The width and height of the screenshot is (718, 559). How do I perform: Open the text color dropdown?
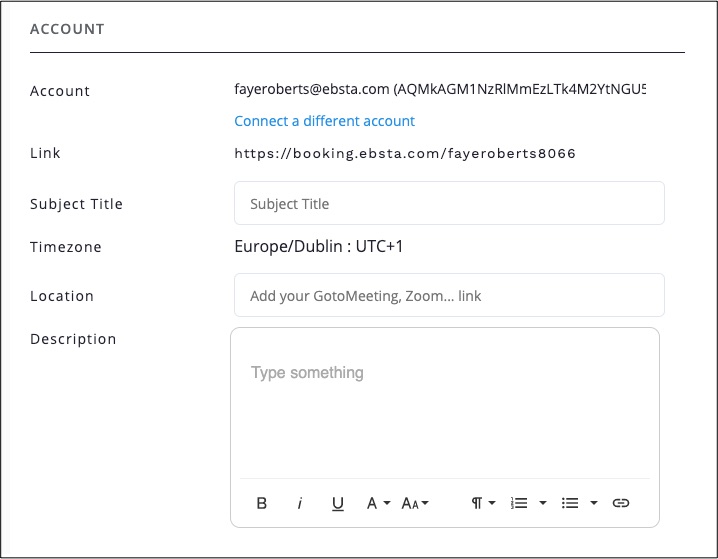tap(377, 503)
